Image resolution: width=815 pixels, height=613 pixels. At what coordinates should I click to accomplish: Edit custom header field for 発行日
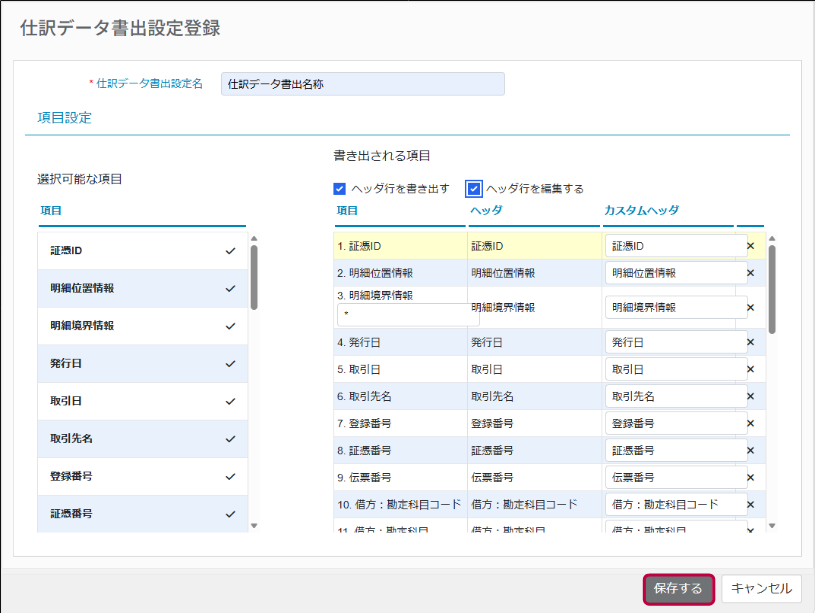[x=676, y=342]
